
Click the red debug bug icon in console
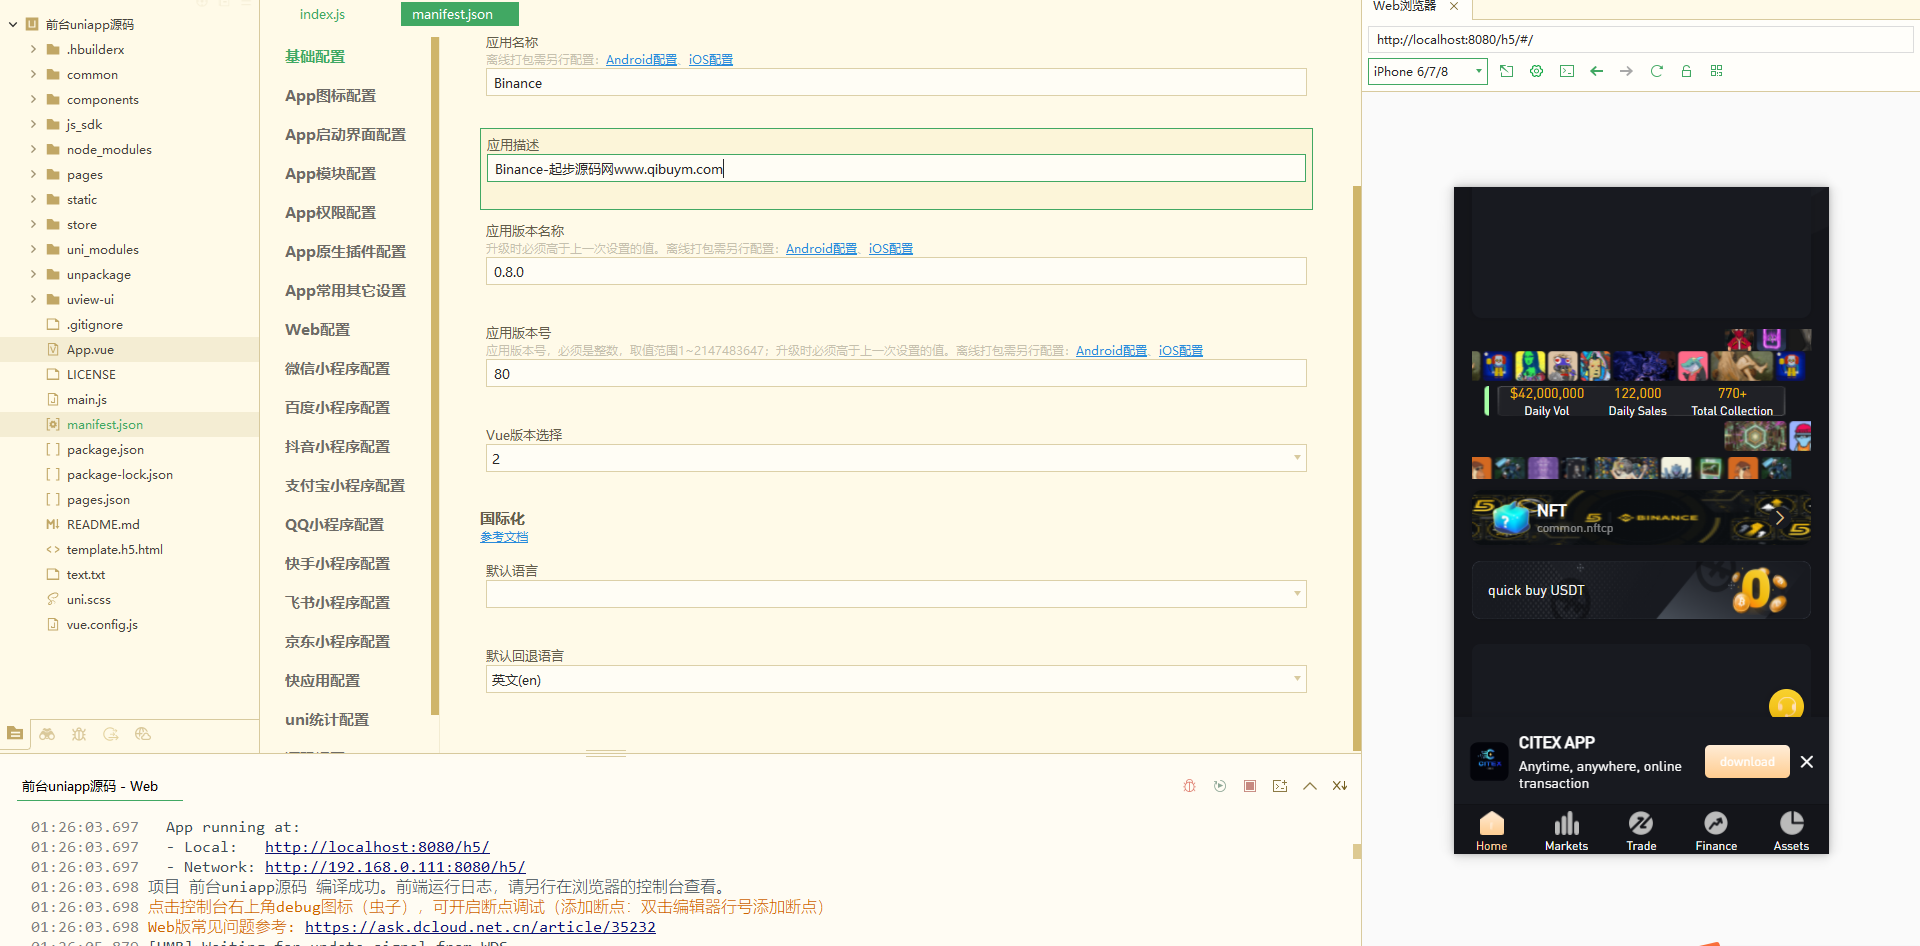[x=1190, y=786]
